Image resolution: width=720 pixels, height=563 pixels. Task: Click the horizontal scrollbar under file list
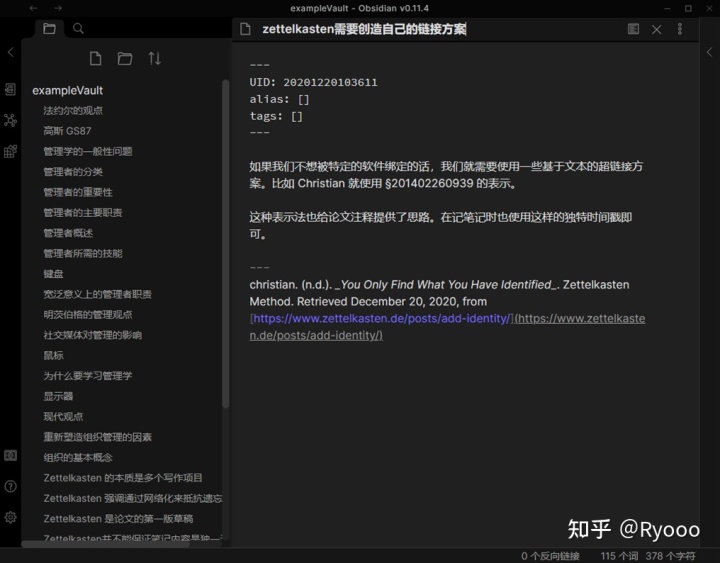pos(105,544)
